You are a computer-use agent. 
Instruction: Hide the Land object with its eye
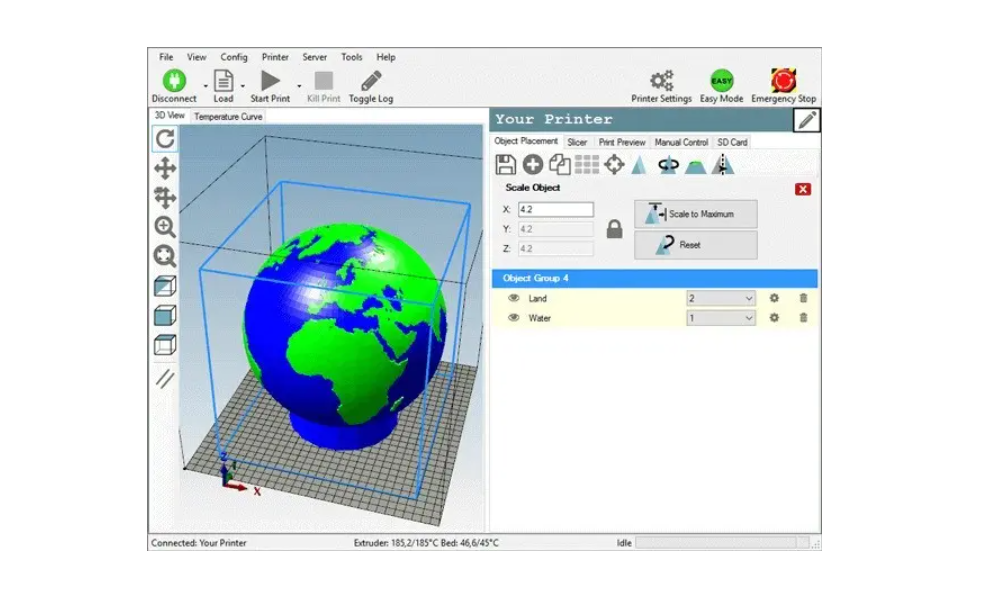coord(514,298)
